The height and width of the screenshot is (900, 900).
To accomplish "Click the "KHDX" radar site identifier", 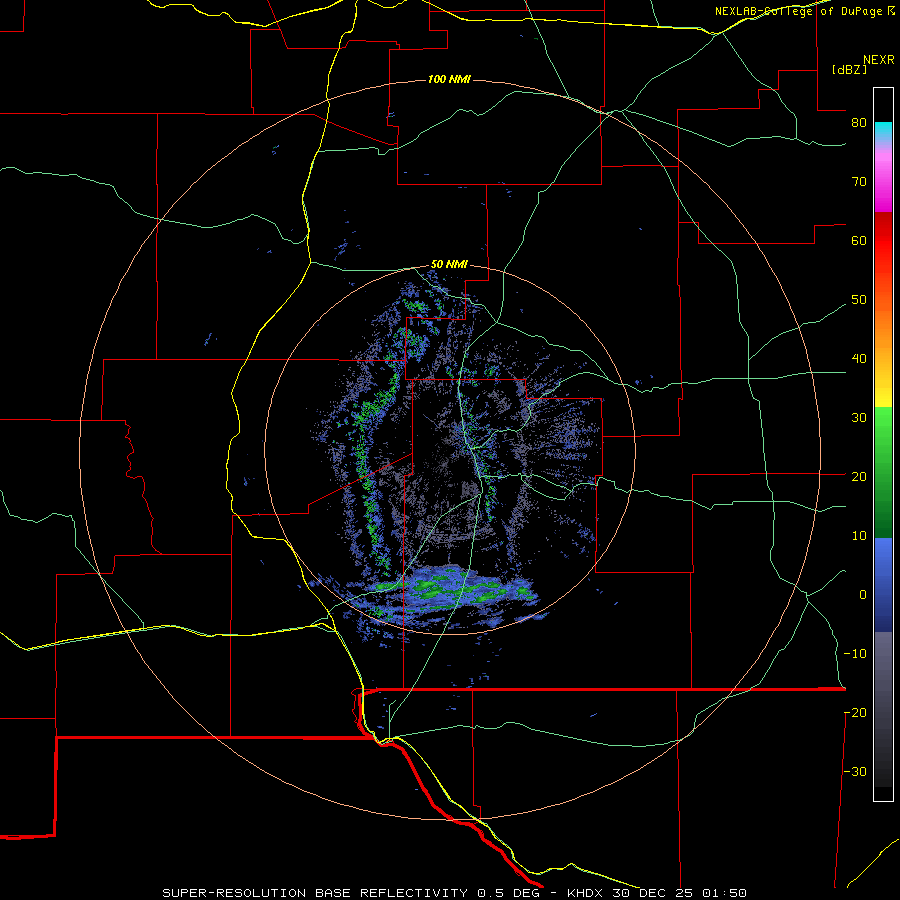I will [x=585, y=893].
